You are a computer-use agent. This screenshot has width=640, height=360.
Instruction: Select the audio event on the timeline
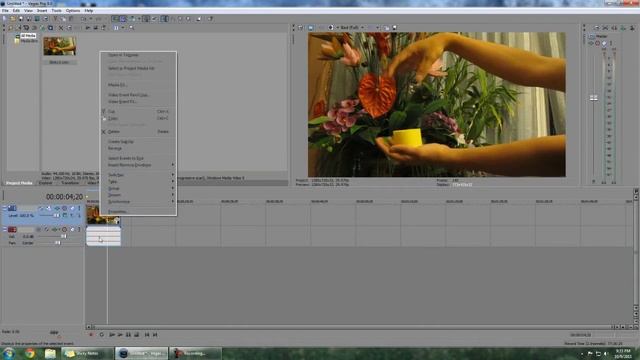[103, 236]
